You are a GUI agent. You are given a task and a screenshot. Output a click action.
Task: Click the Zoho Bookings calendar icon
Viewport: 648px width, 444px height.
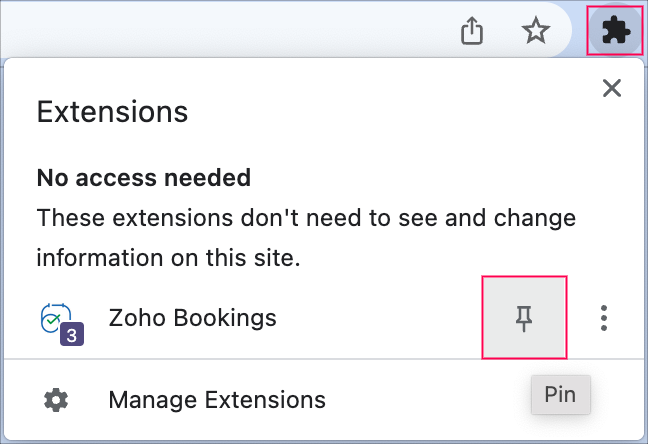(x=56, y=317)
